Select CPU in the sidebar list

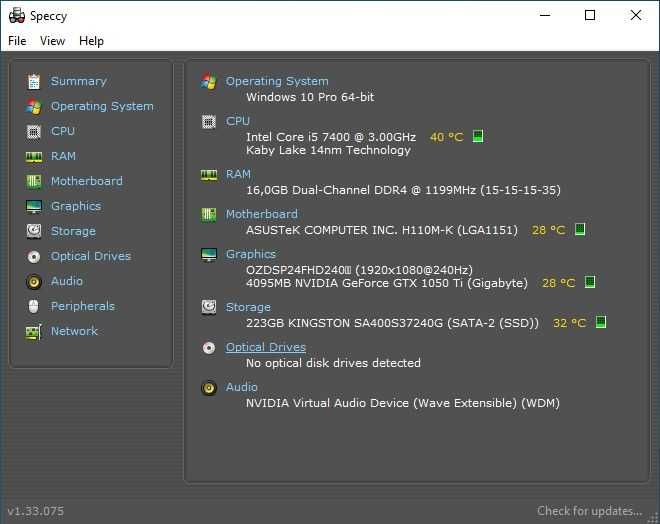tap(63, 131)
